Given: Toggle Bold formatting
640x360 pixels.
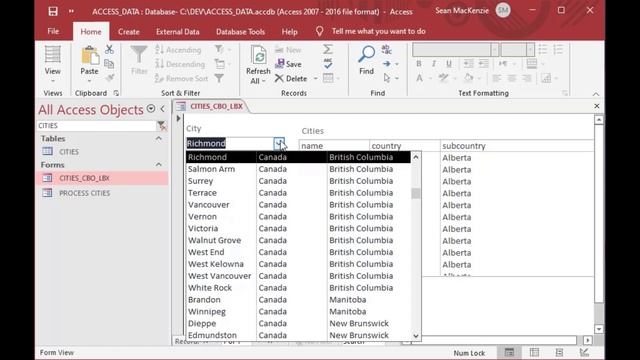Looking at the screenshot, I should pos(419,64).
